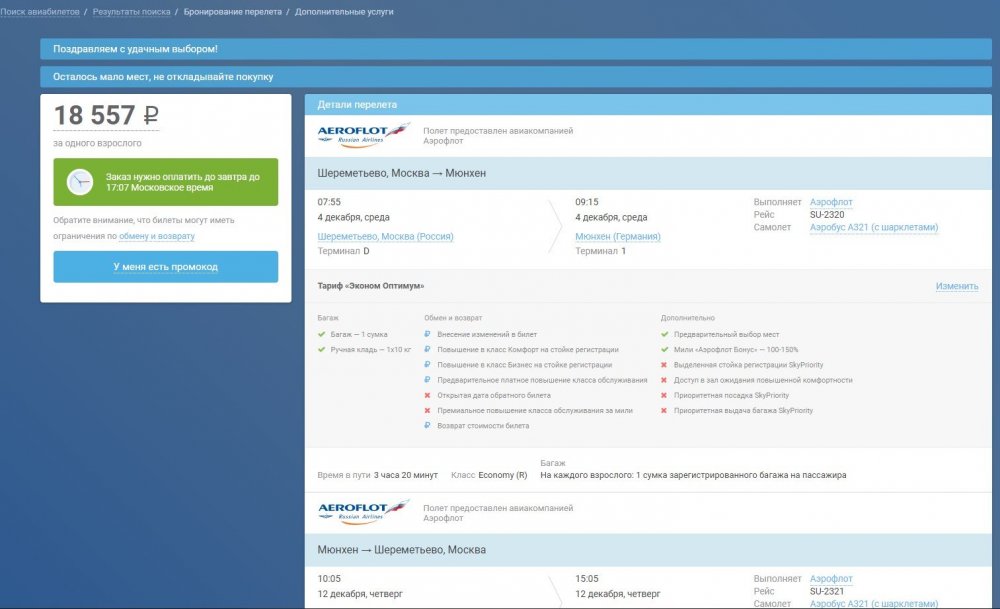The height and width of the screenshot is (609, 1000).
Task: Click the flight number 'SU-2320'
Action: (827, 214)
